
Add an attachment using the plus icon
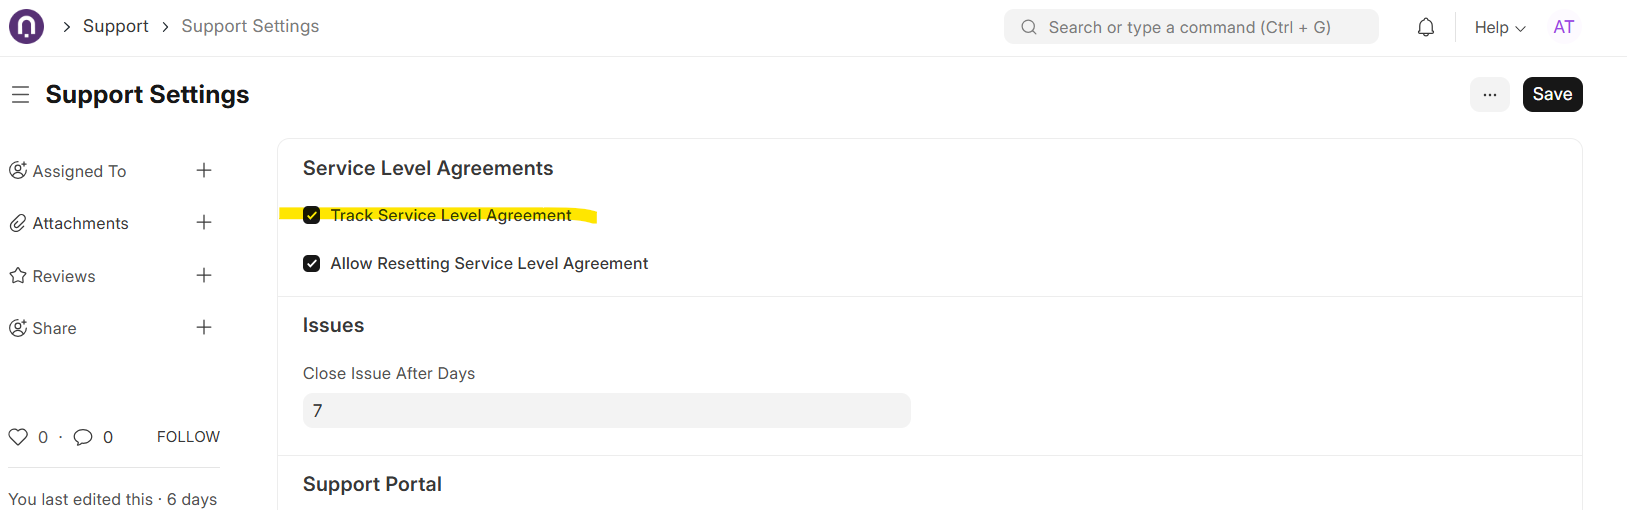point(204,222)
